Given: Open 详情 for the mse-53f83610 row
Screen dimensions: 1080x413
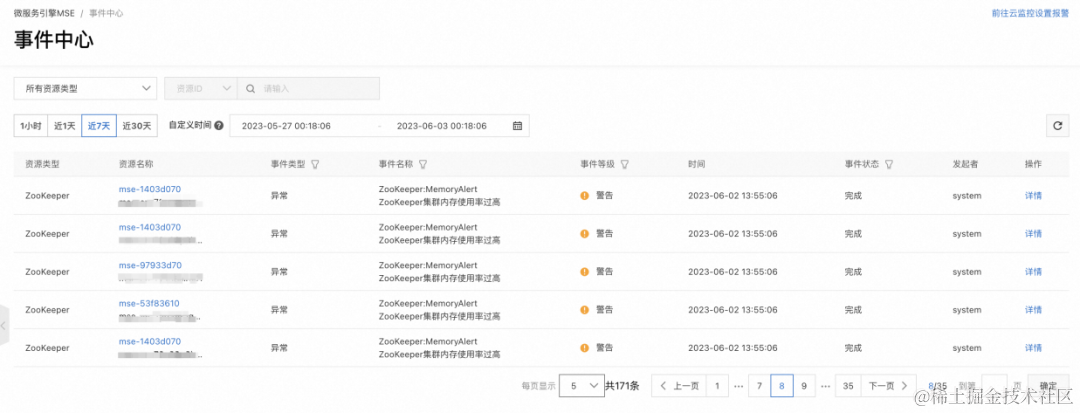Looking at the screenshot, I should [1033, 310].
